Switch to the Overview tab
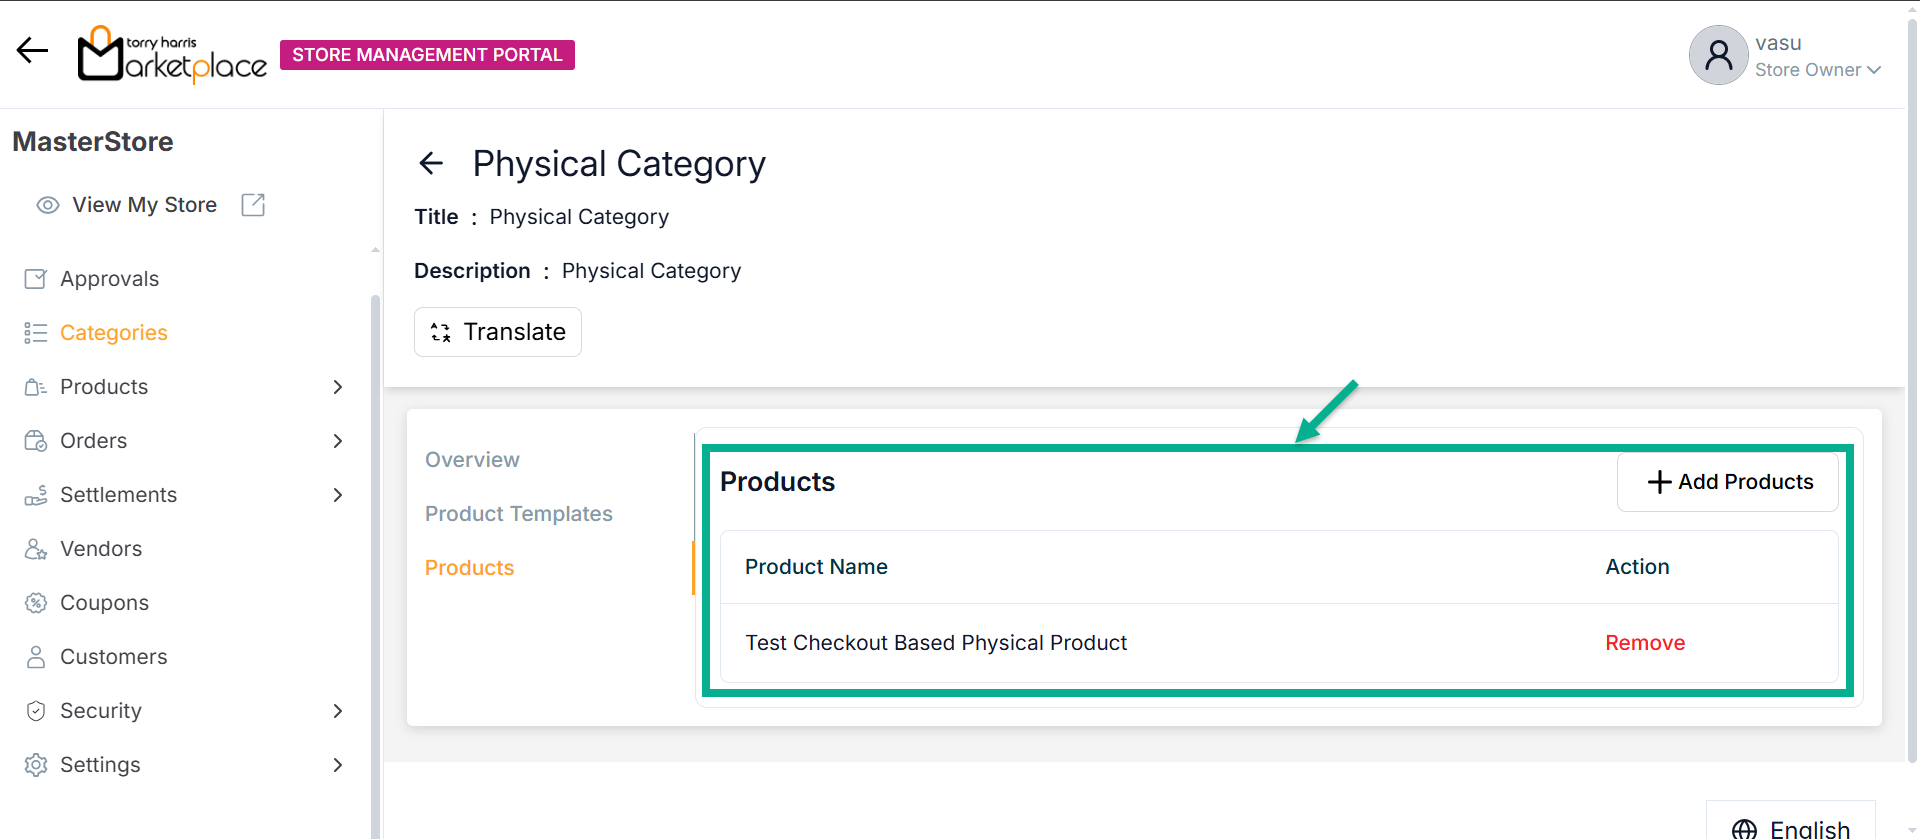This screenshot has height=839, width=1920. [x=472, y=460]
